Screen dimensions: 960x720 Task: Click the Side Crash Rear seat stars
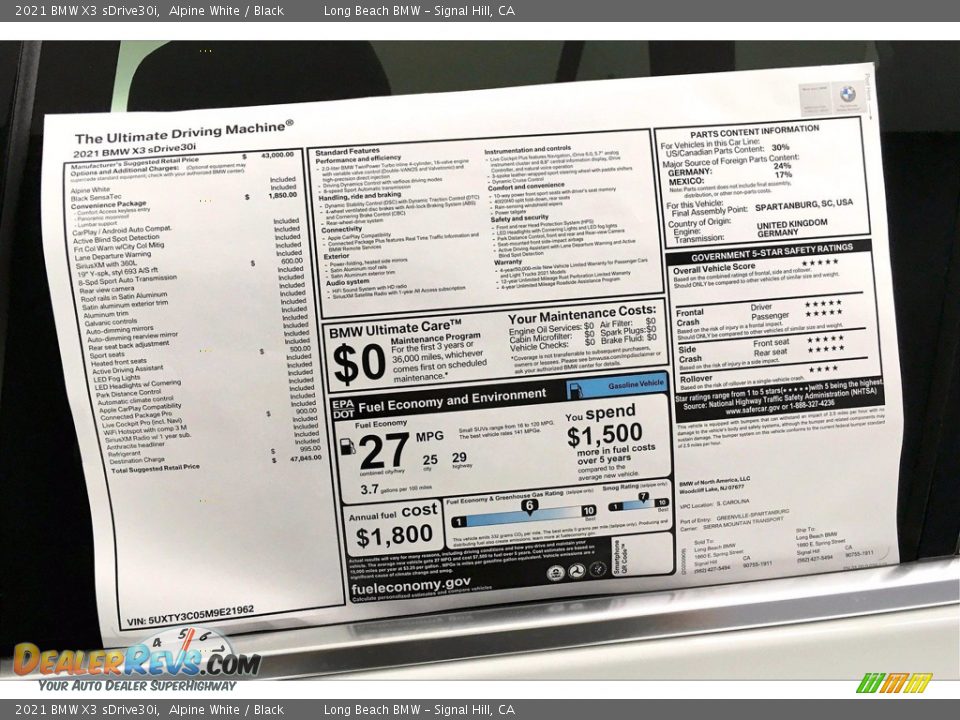(826, 350)
